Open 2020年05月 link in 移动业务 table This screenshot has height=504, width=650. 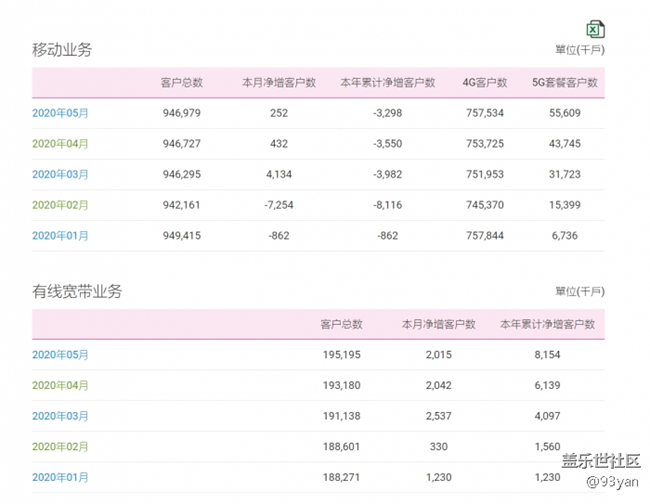[x=60, y=113]
